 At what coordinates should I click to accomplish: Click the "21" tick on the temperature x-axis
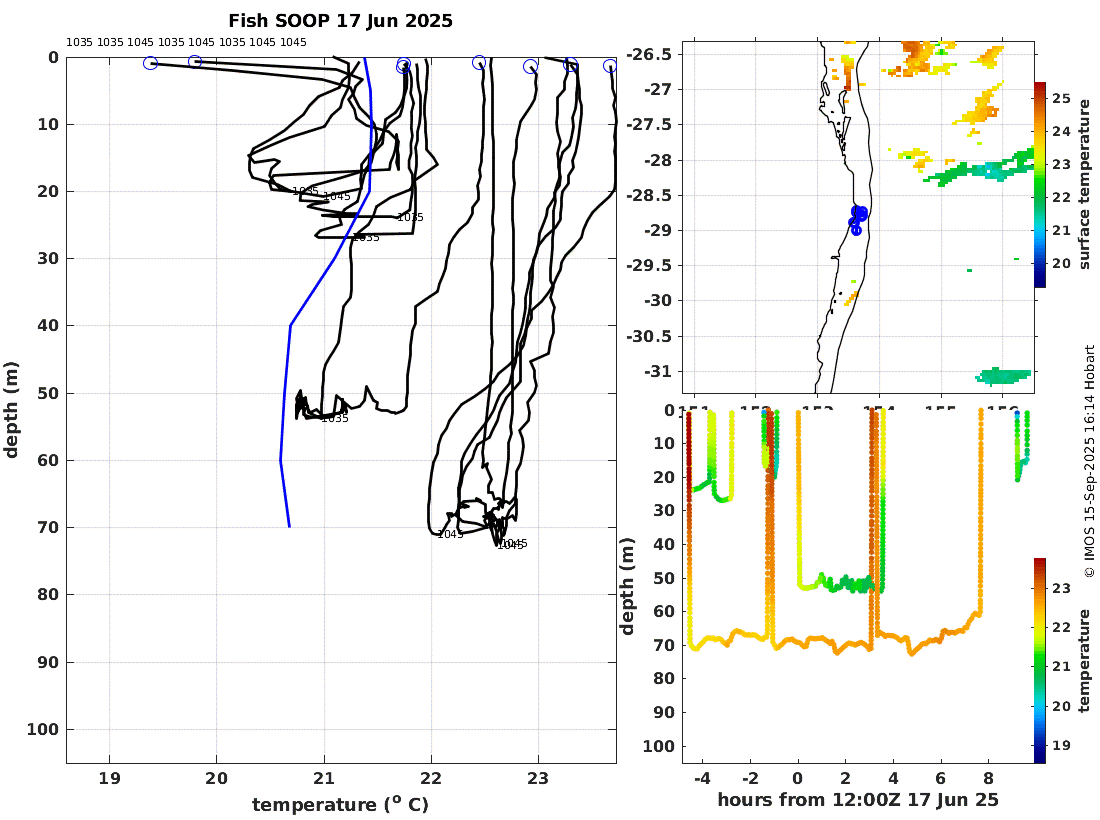(x=324, y=778)
